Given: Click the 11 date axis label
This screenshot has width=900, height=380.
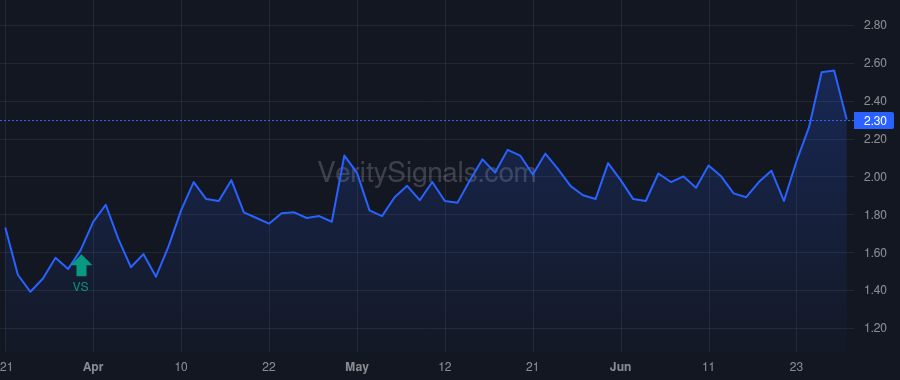Looking at the screenshot, I should point(709,367).
